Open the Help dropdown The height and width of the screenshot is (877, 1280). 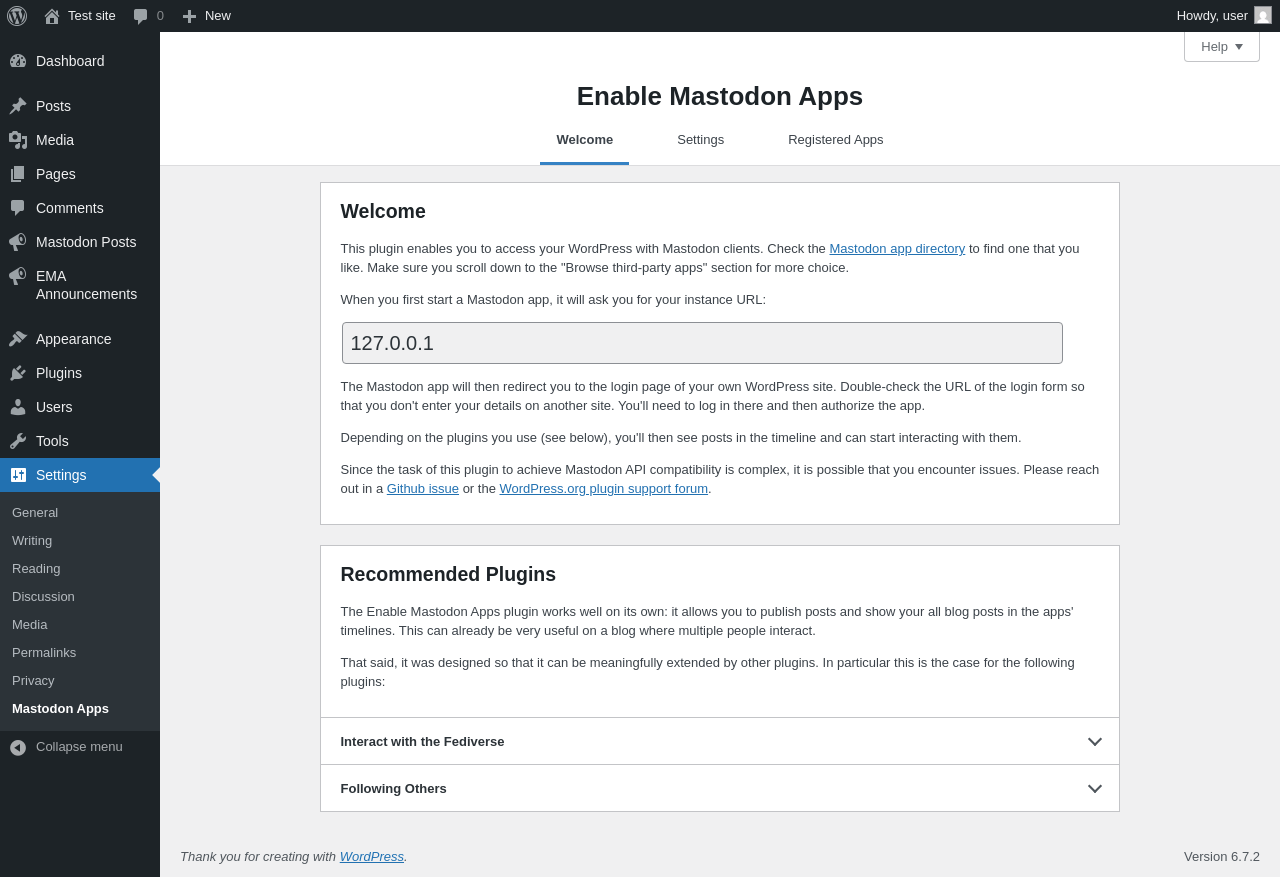pyautogui.click(x=1222, y=46)
